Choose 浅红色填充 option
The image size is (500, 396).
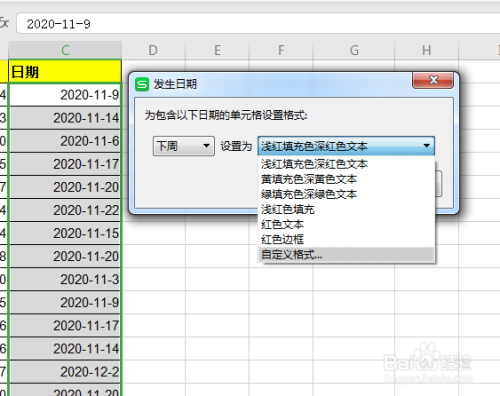point(346,209)
